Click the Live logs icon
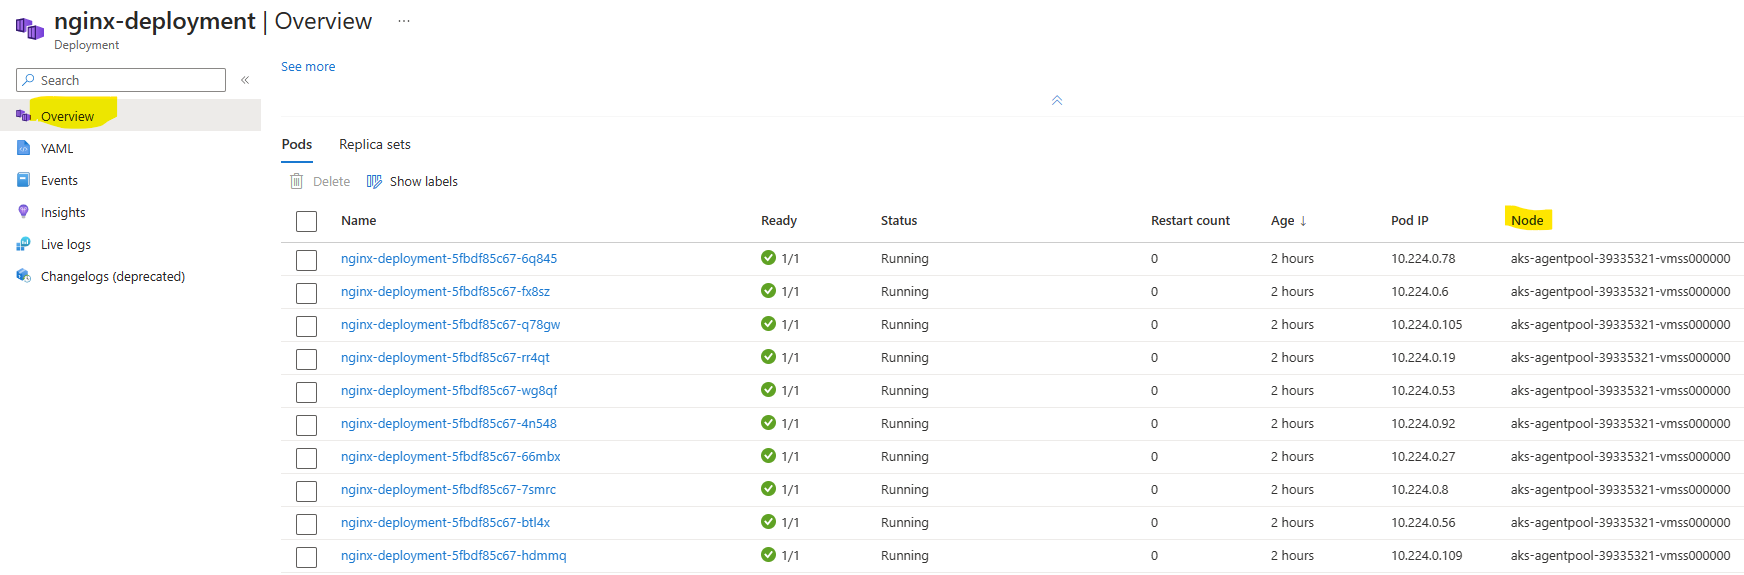The image size is (1744, 575). [23, 244]
